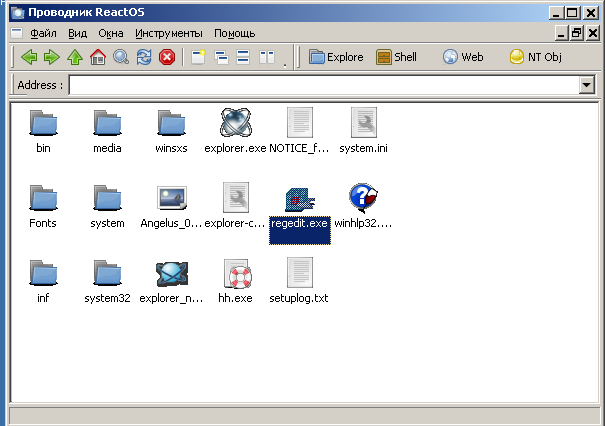The height and width of the screenshot is (426, 605).
Task: Select the system folder
Action: pos(107,206)
